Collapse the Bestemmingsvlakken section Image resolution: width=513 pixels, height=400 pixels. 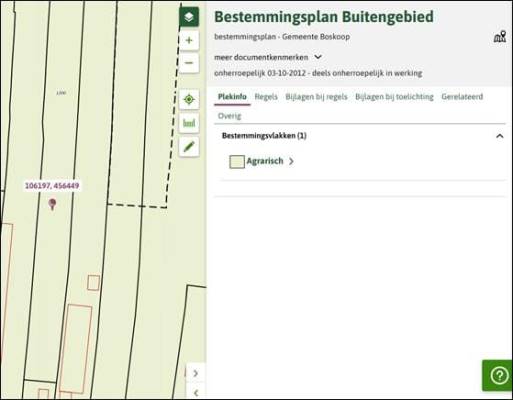[x=499, y=136]
